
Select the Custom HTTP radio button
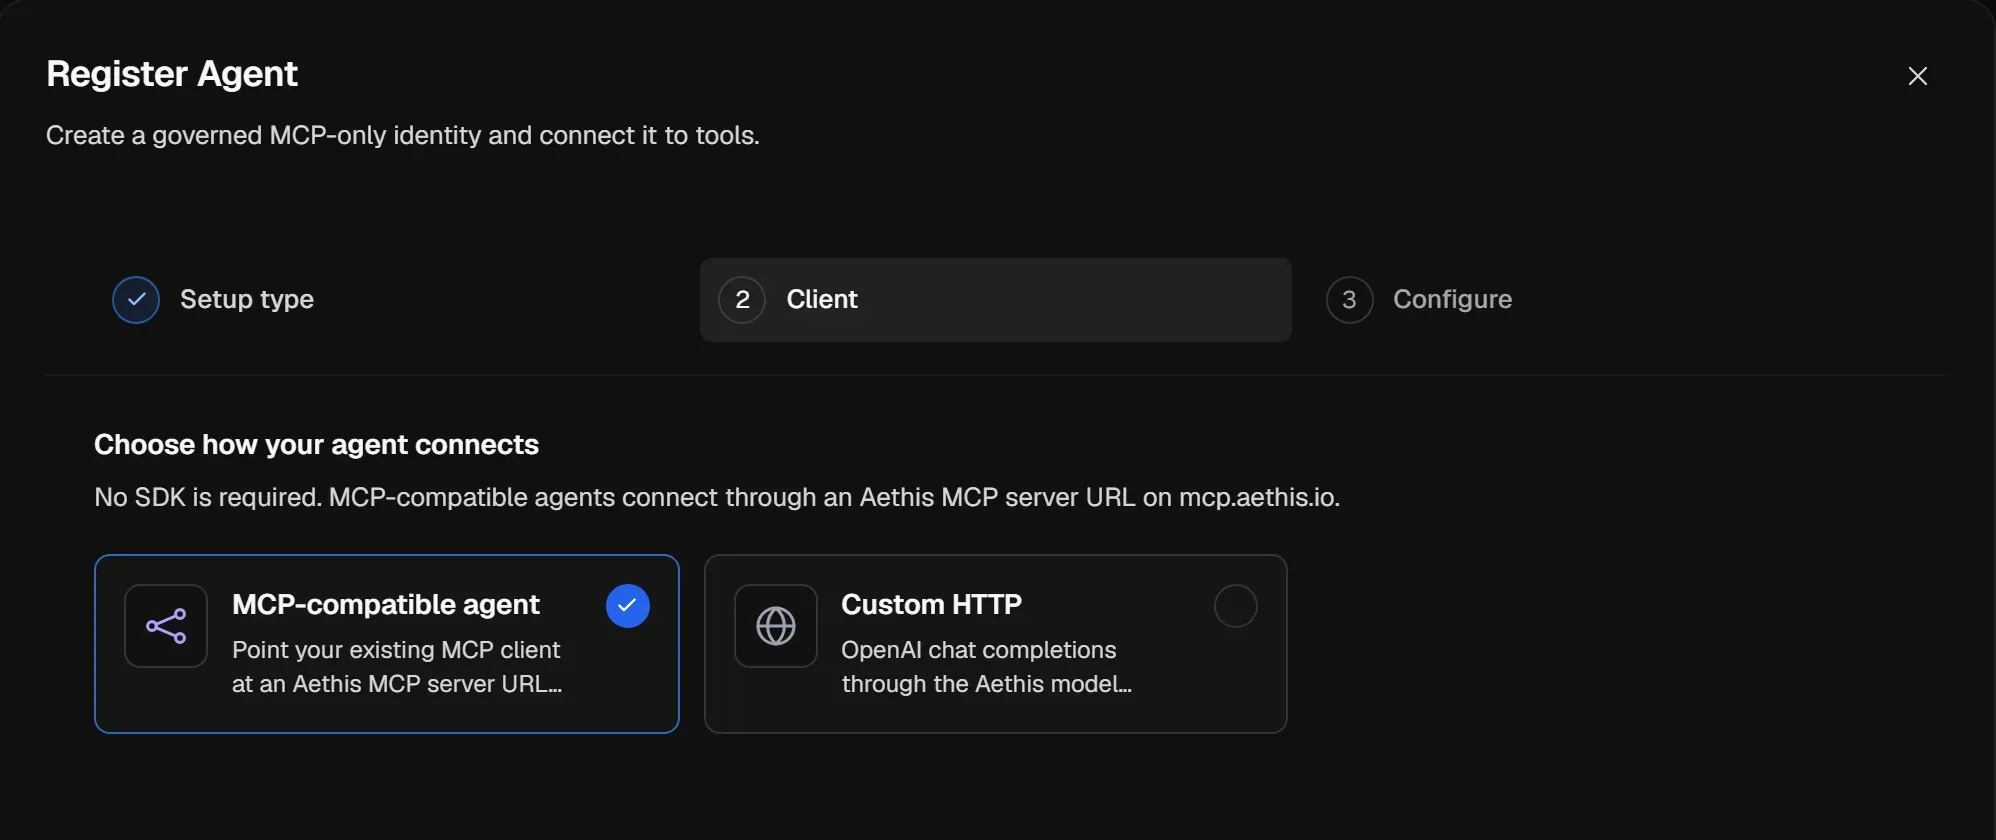coord(1236,606)
